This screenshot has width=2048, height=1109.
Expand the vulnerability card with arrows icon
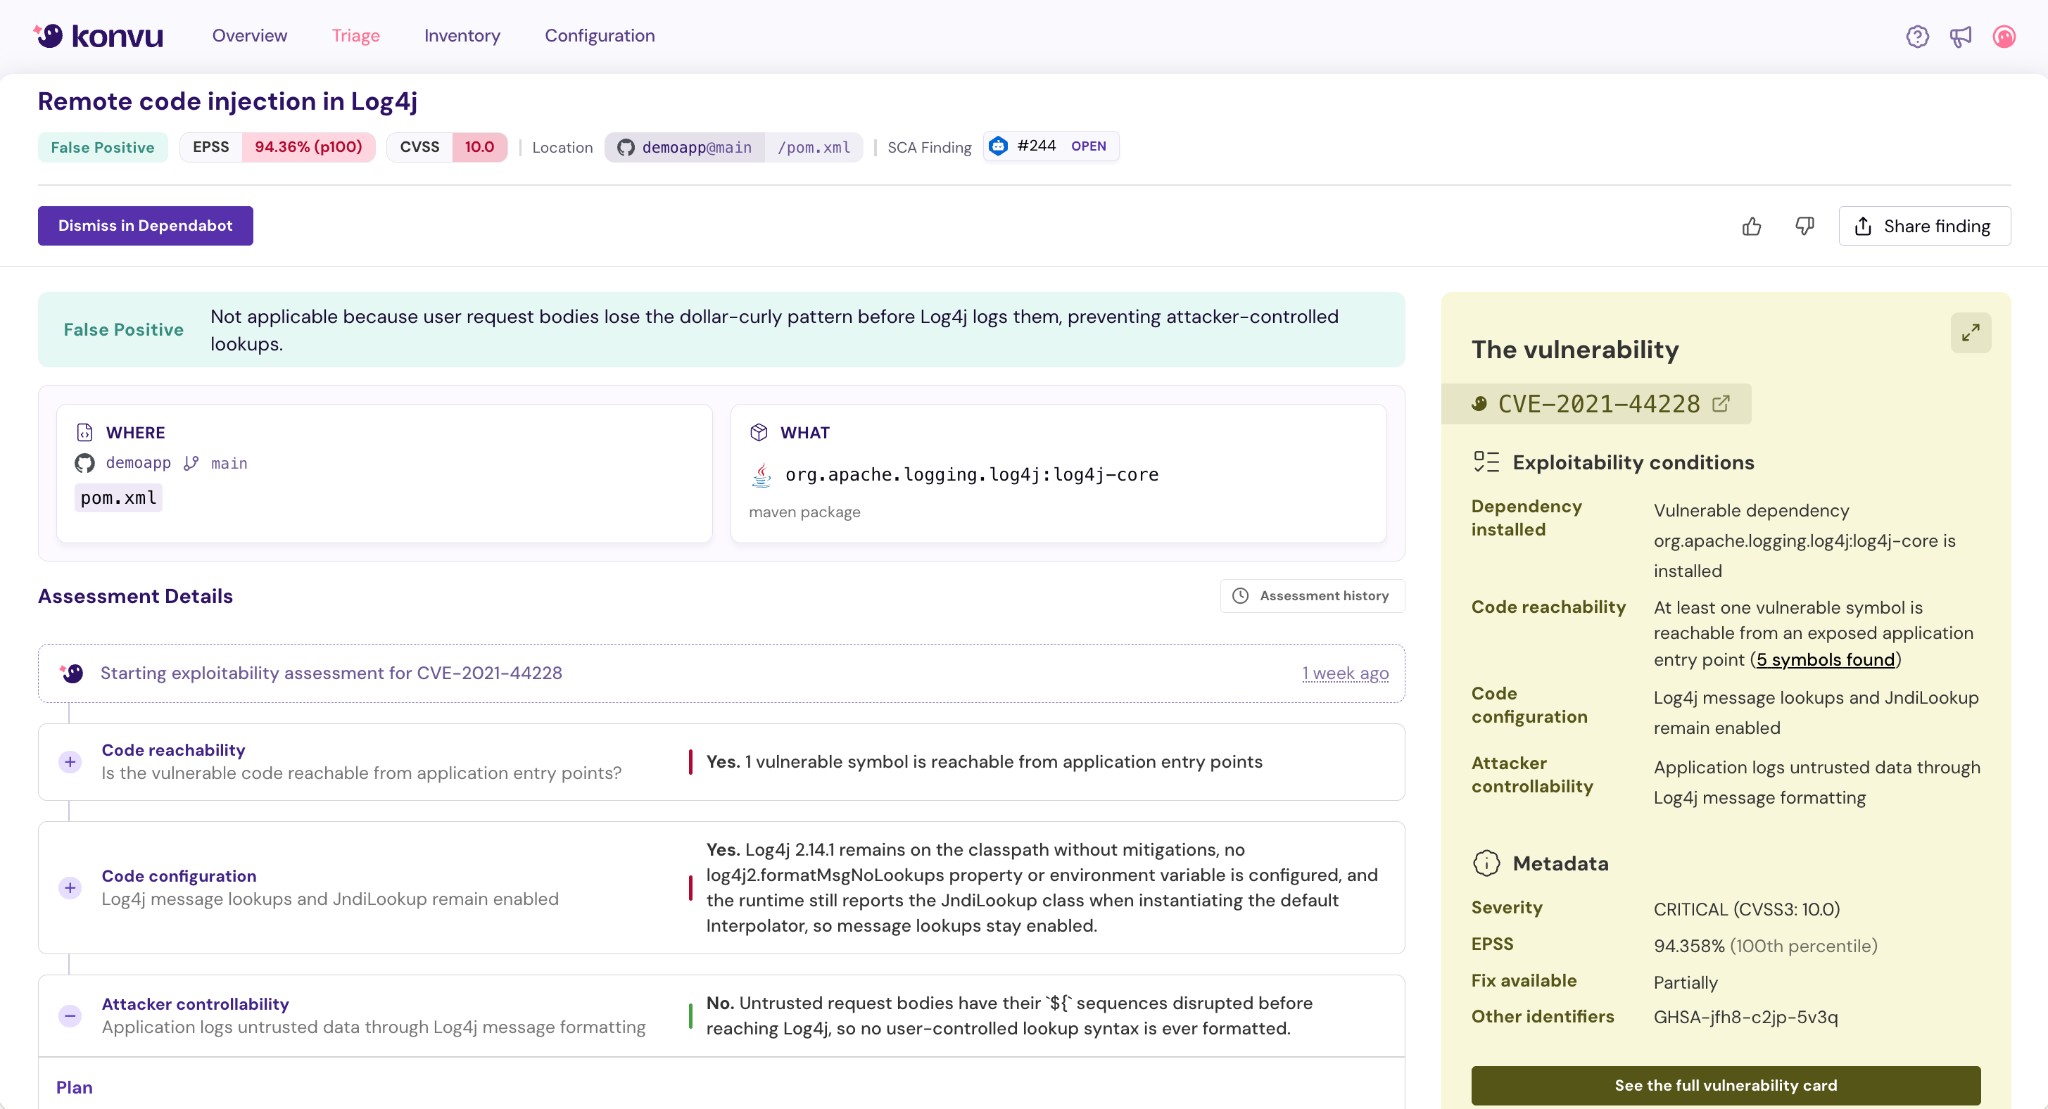point(1970,333)
